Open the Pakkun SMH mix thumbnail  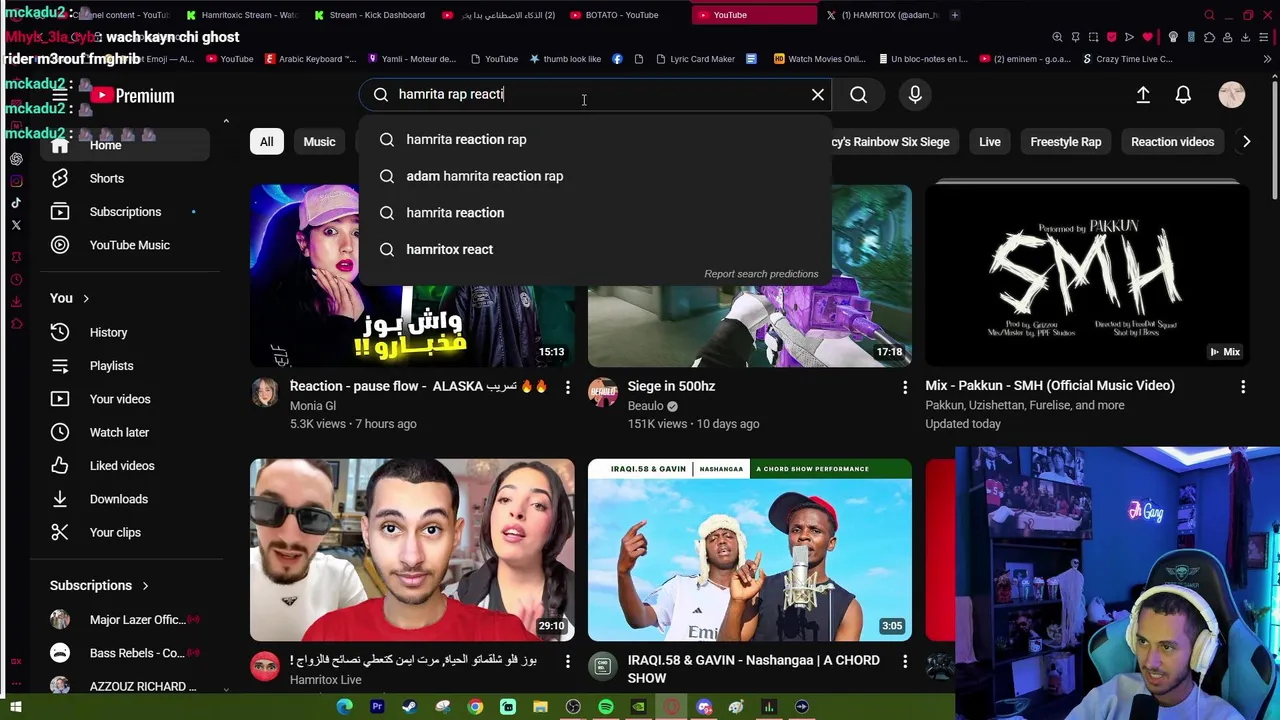[x=1087, y=275]
